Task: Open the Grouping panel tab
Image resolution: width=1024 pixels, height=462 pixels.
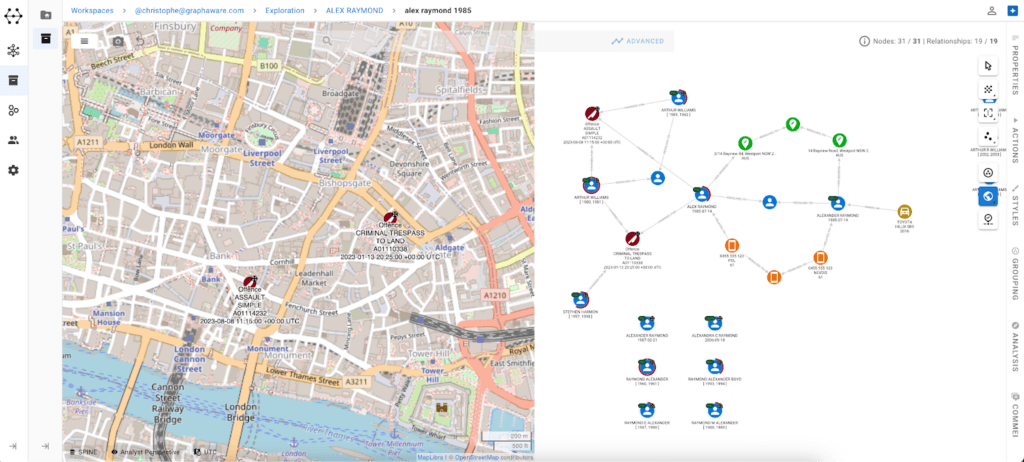Action: (1015, 270)
